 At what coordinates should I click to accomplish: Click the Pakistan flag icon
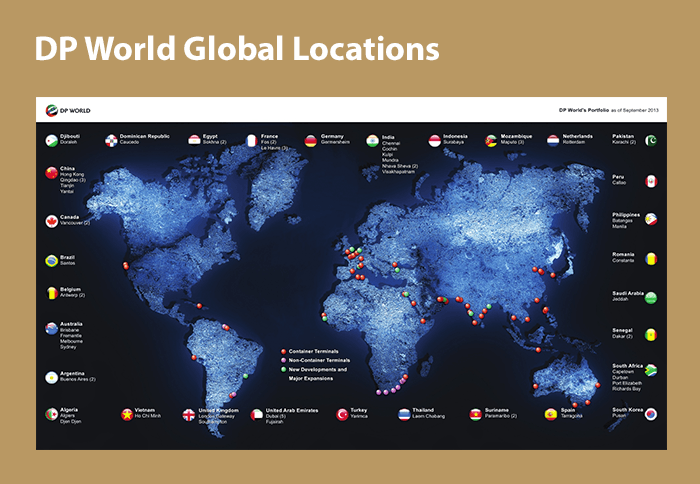[x=651, y=141]
